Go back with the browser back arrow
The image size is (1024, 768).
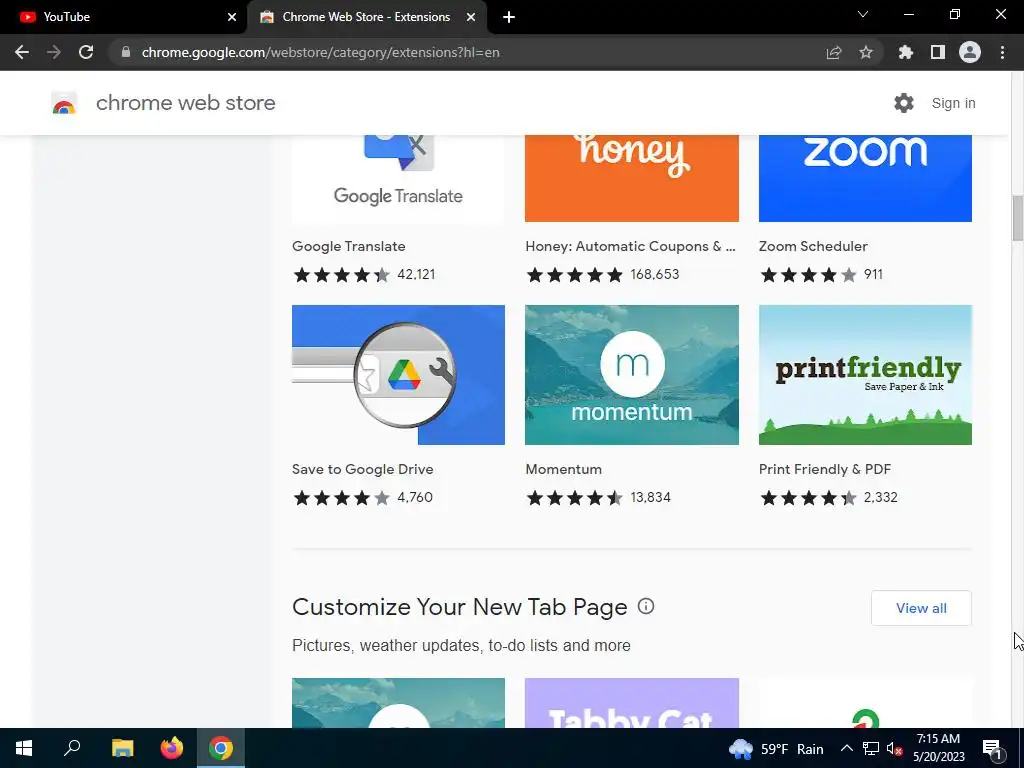coord(22,52)
